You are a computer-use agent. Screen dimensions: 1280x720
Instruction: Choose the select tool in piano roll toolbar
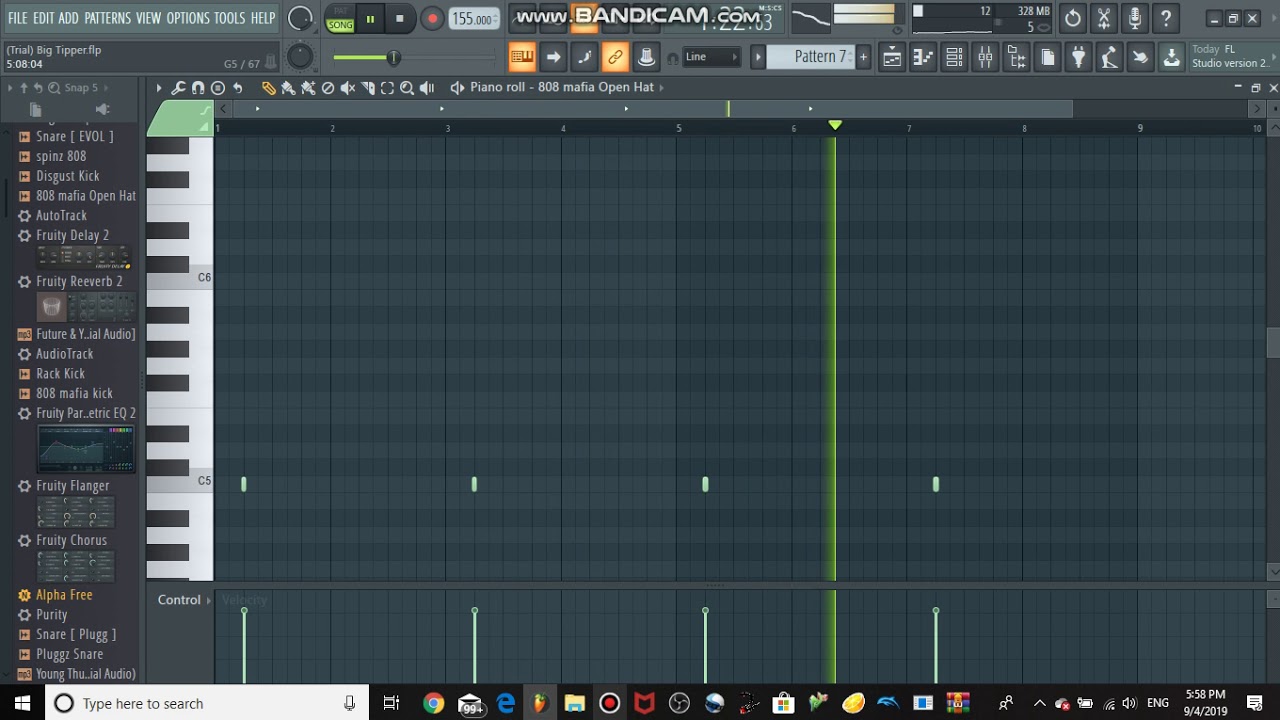[388, 88]
